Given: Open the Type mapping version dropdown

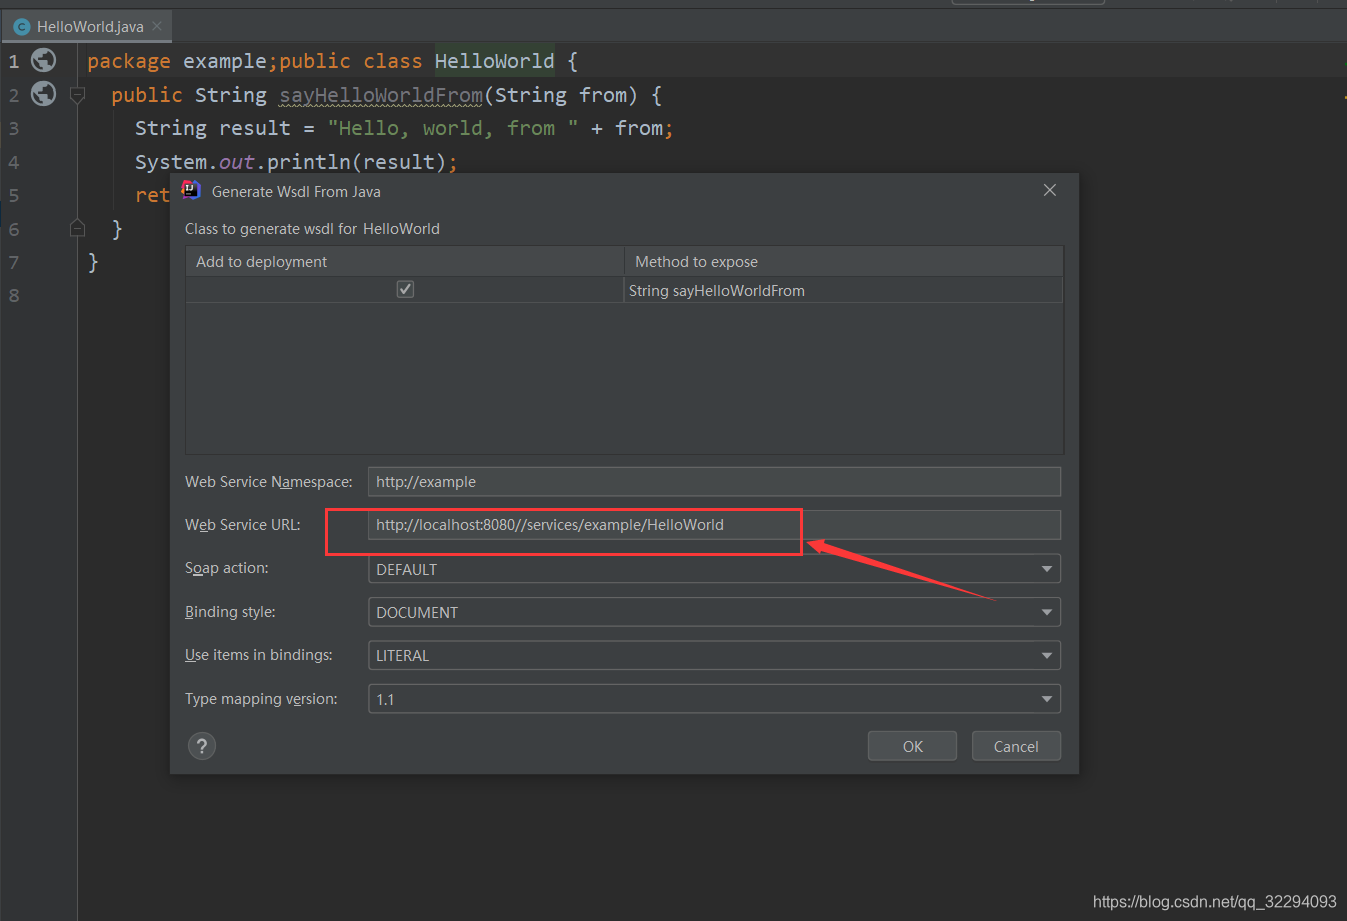Looking at the screenshot, I should 714,699.
